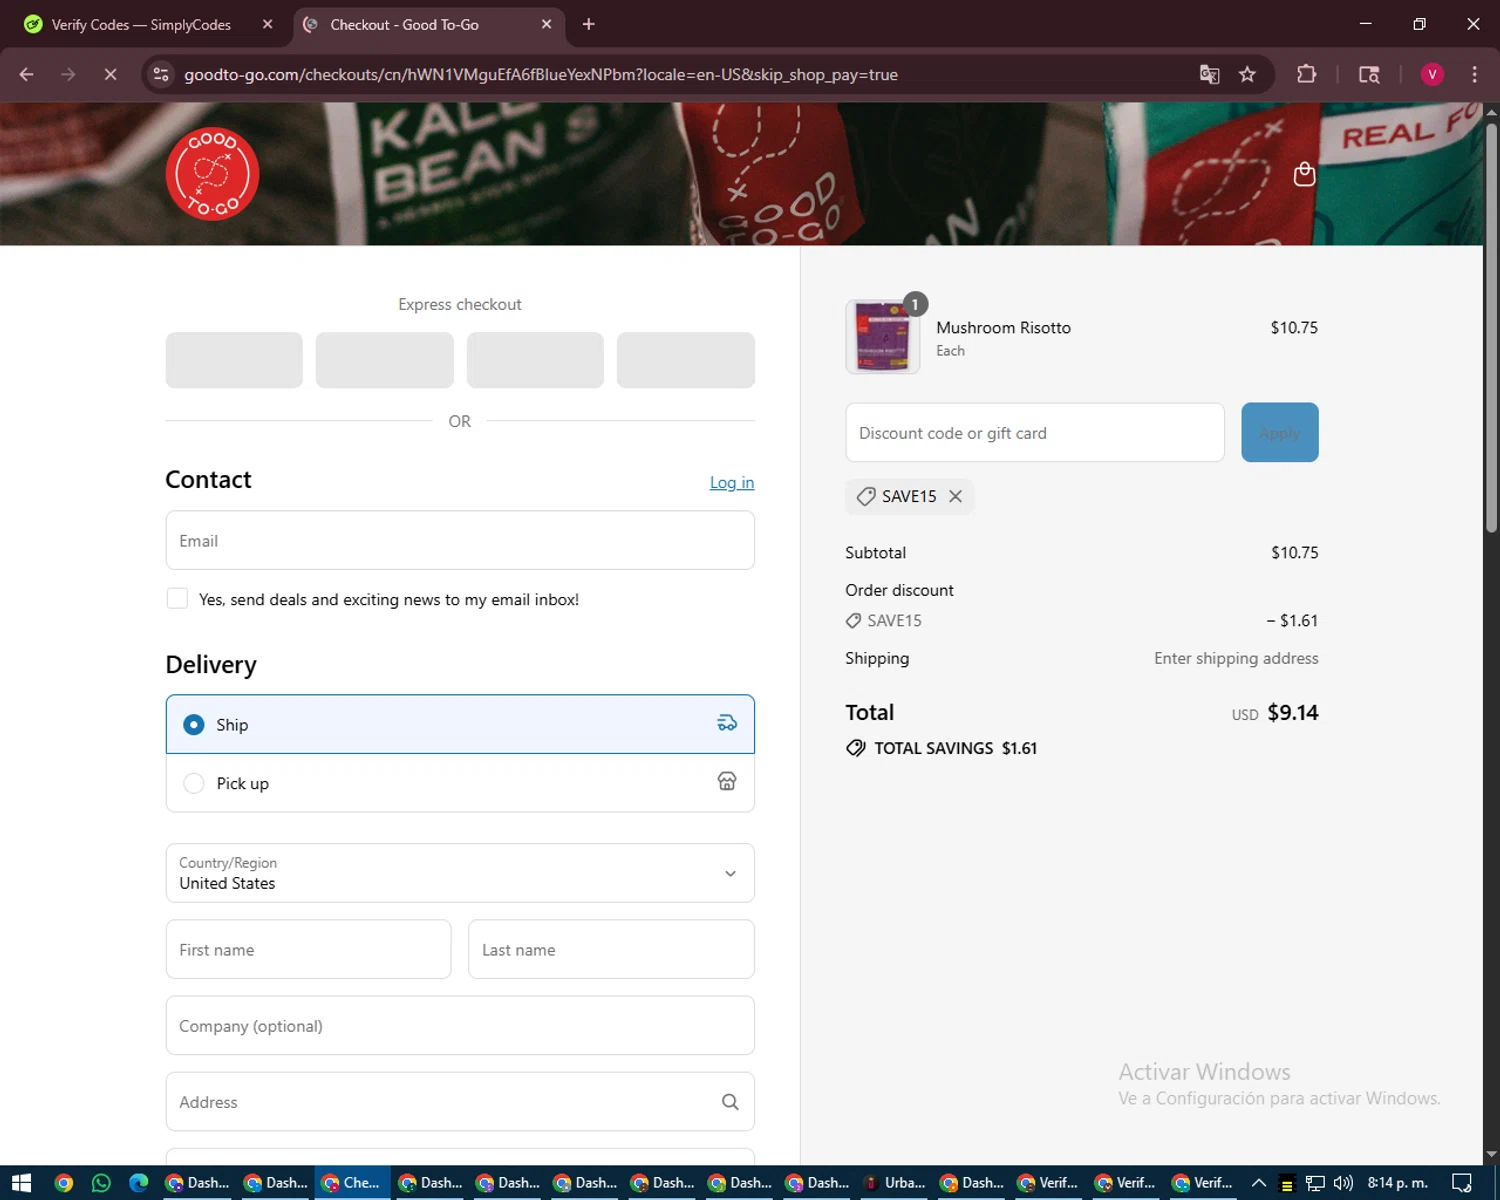1500x1200 pixels.
Task: Switch to the Verify Codes — SimplyCodes tab
Action: coord(140,25)
